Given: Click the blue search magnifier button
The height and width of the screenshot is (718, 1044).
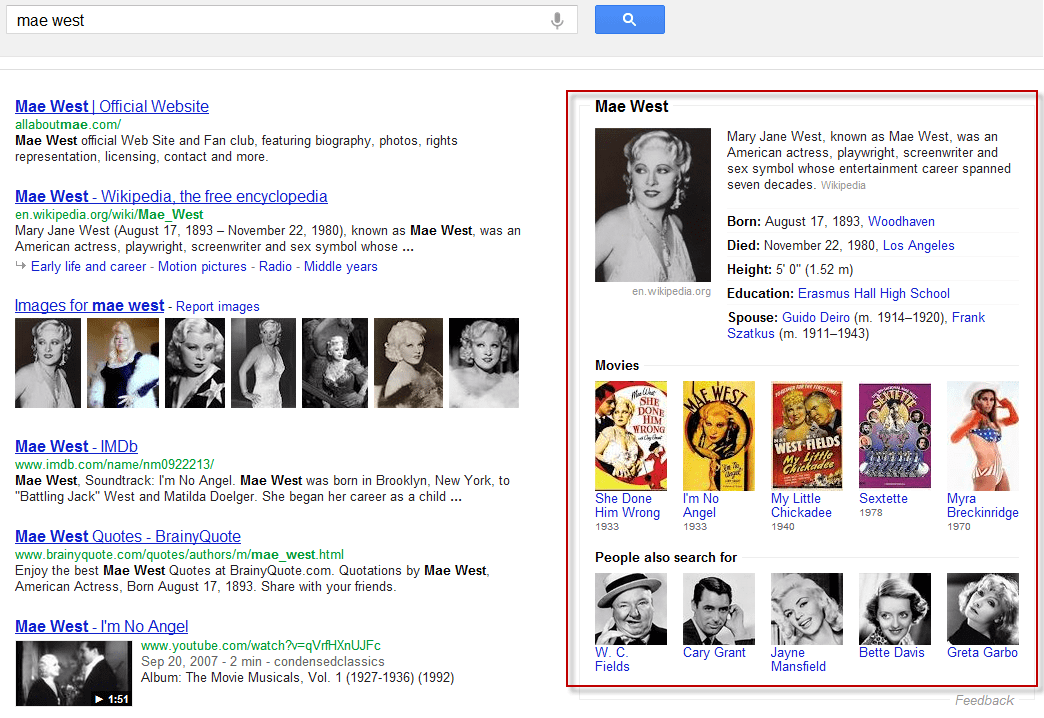Looking at the screenshot, I should click(629, 19).
